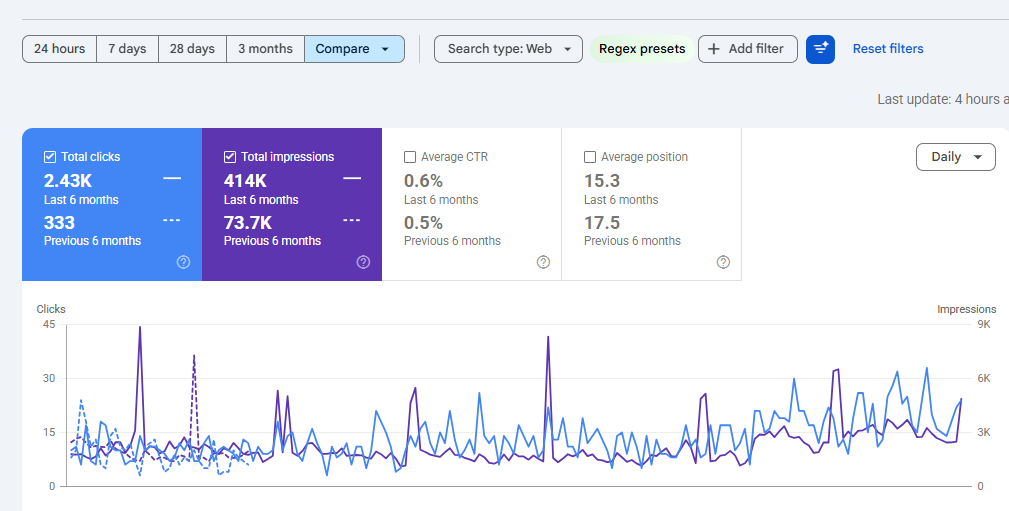The width and height of the screenshot is (1009, 511).
Task: Click the Add filter button
Action: (748, 49)
